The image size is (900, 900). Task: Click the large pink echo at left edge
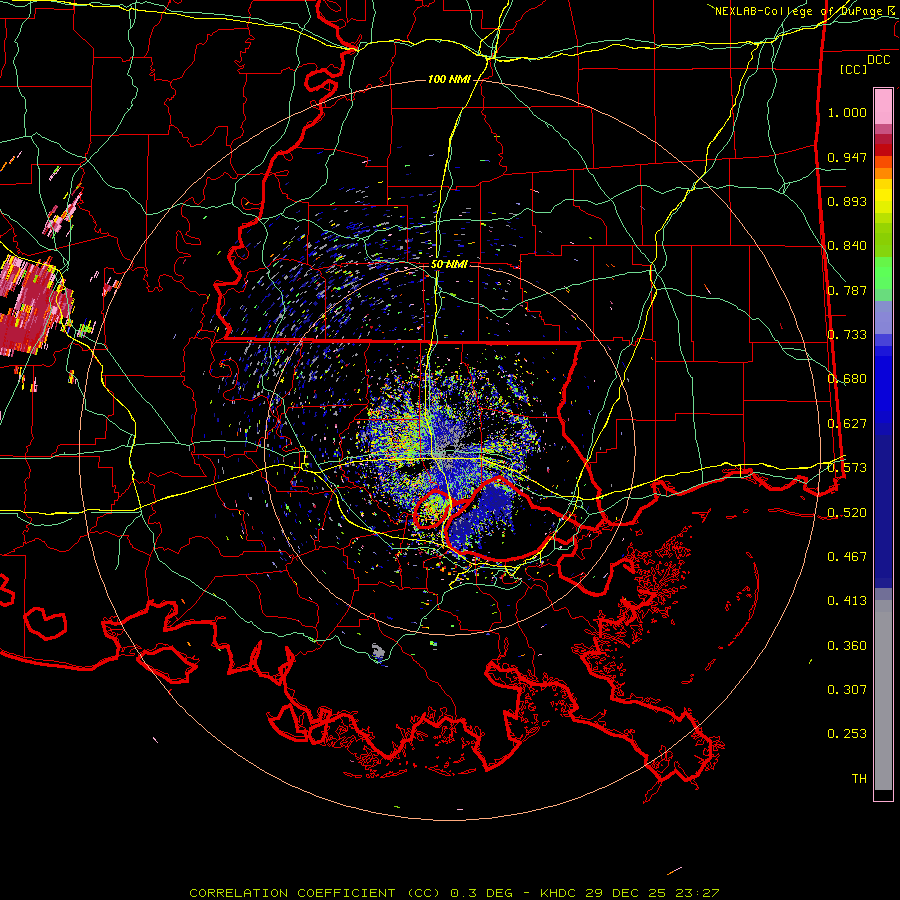pos(32,307)
